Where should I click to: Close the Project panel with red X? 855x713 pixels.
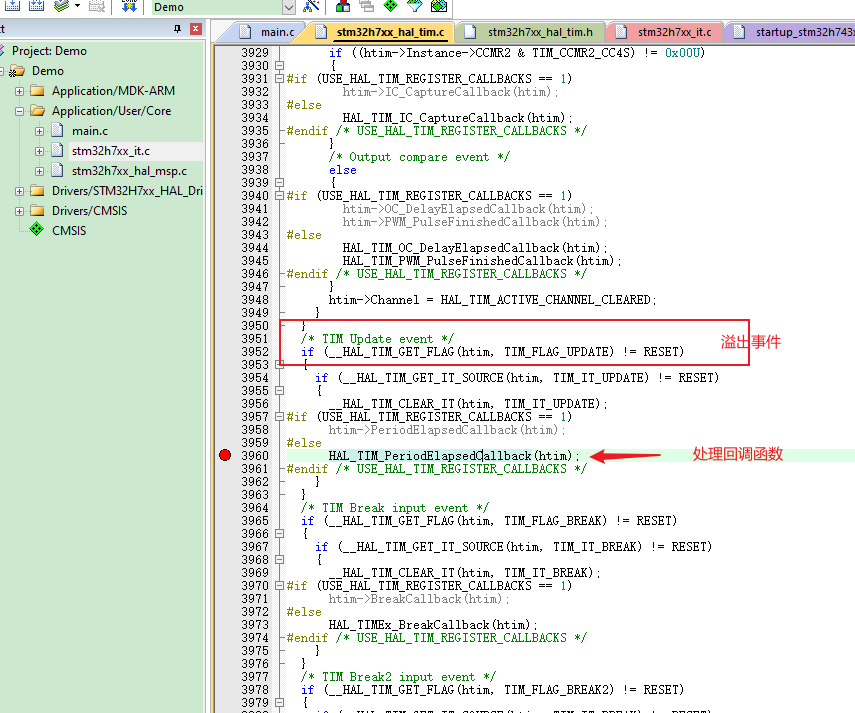point(196,29)
